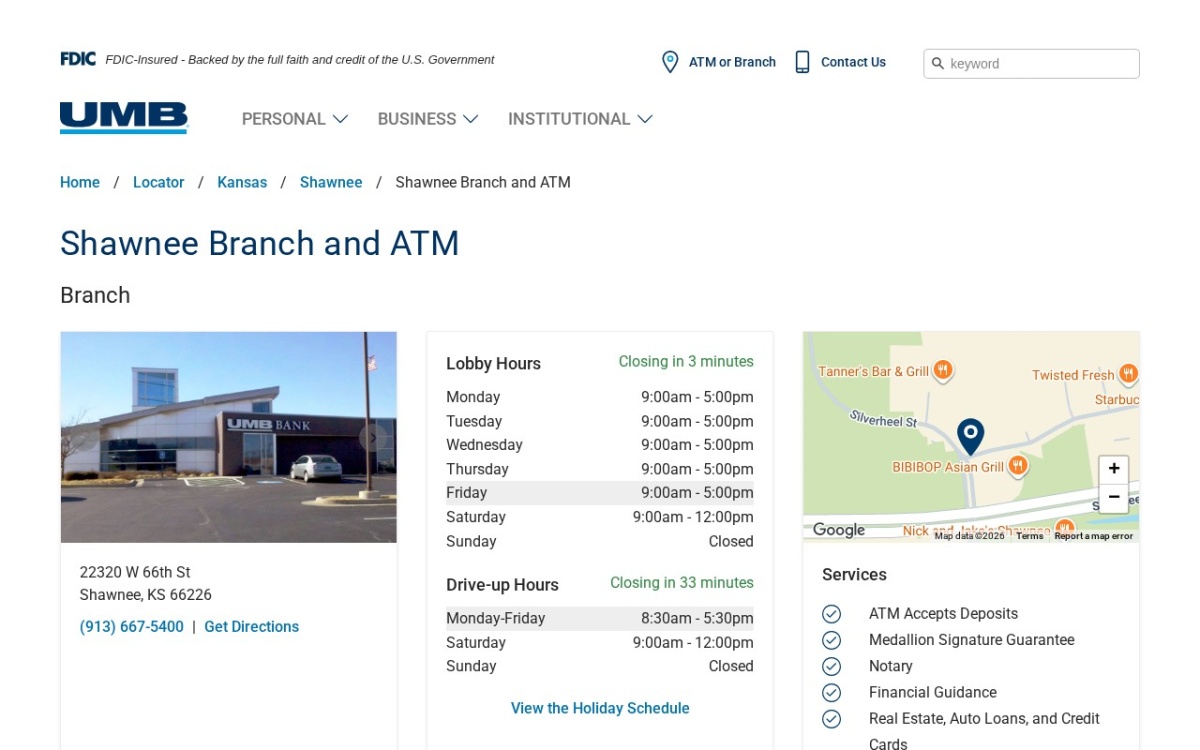
Task: Click the search magnifier icon
Action: 938,64
